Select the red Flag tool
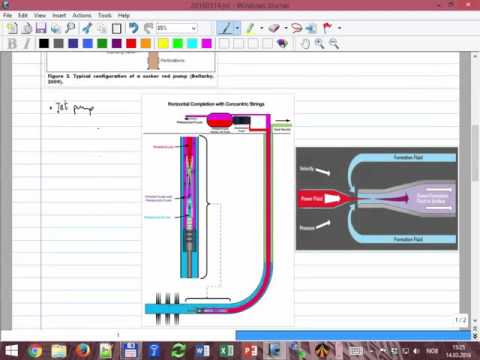 (x=328, y=28)
